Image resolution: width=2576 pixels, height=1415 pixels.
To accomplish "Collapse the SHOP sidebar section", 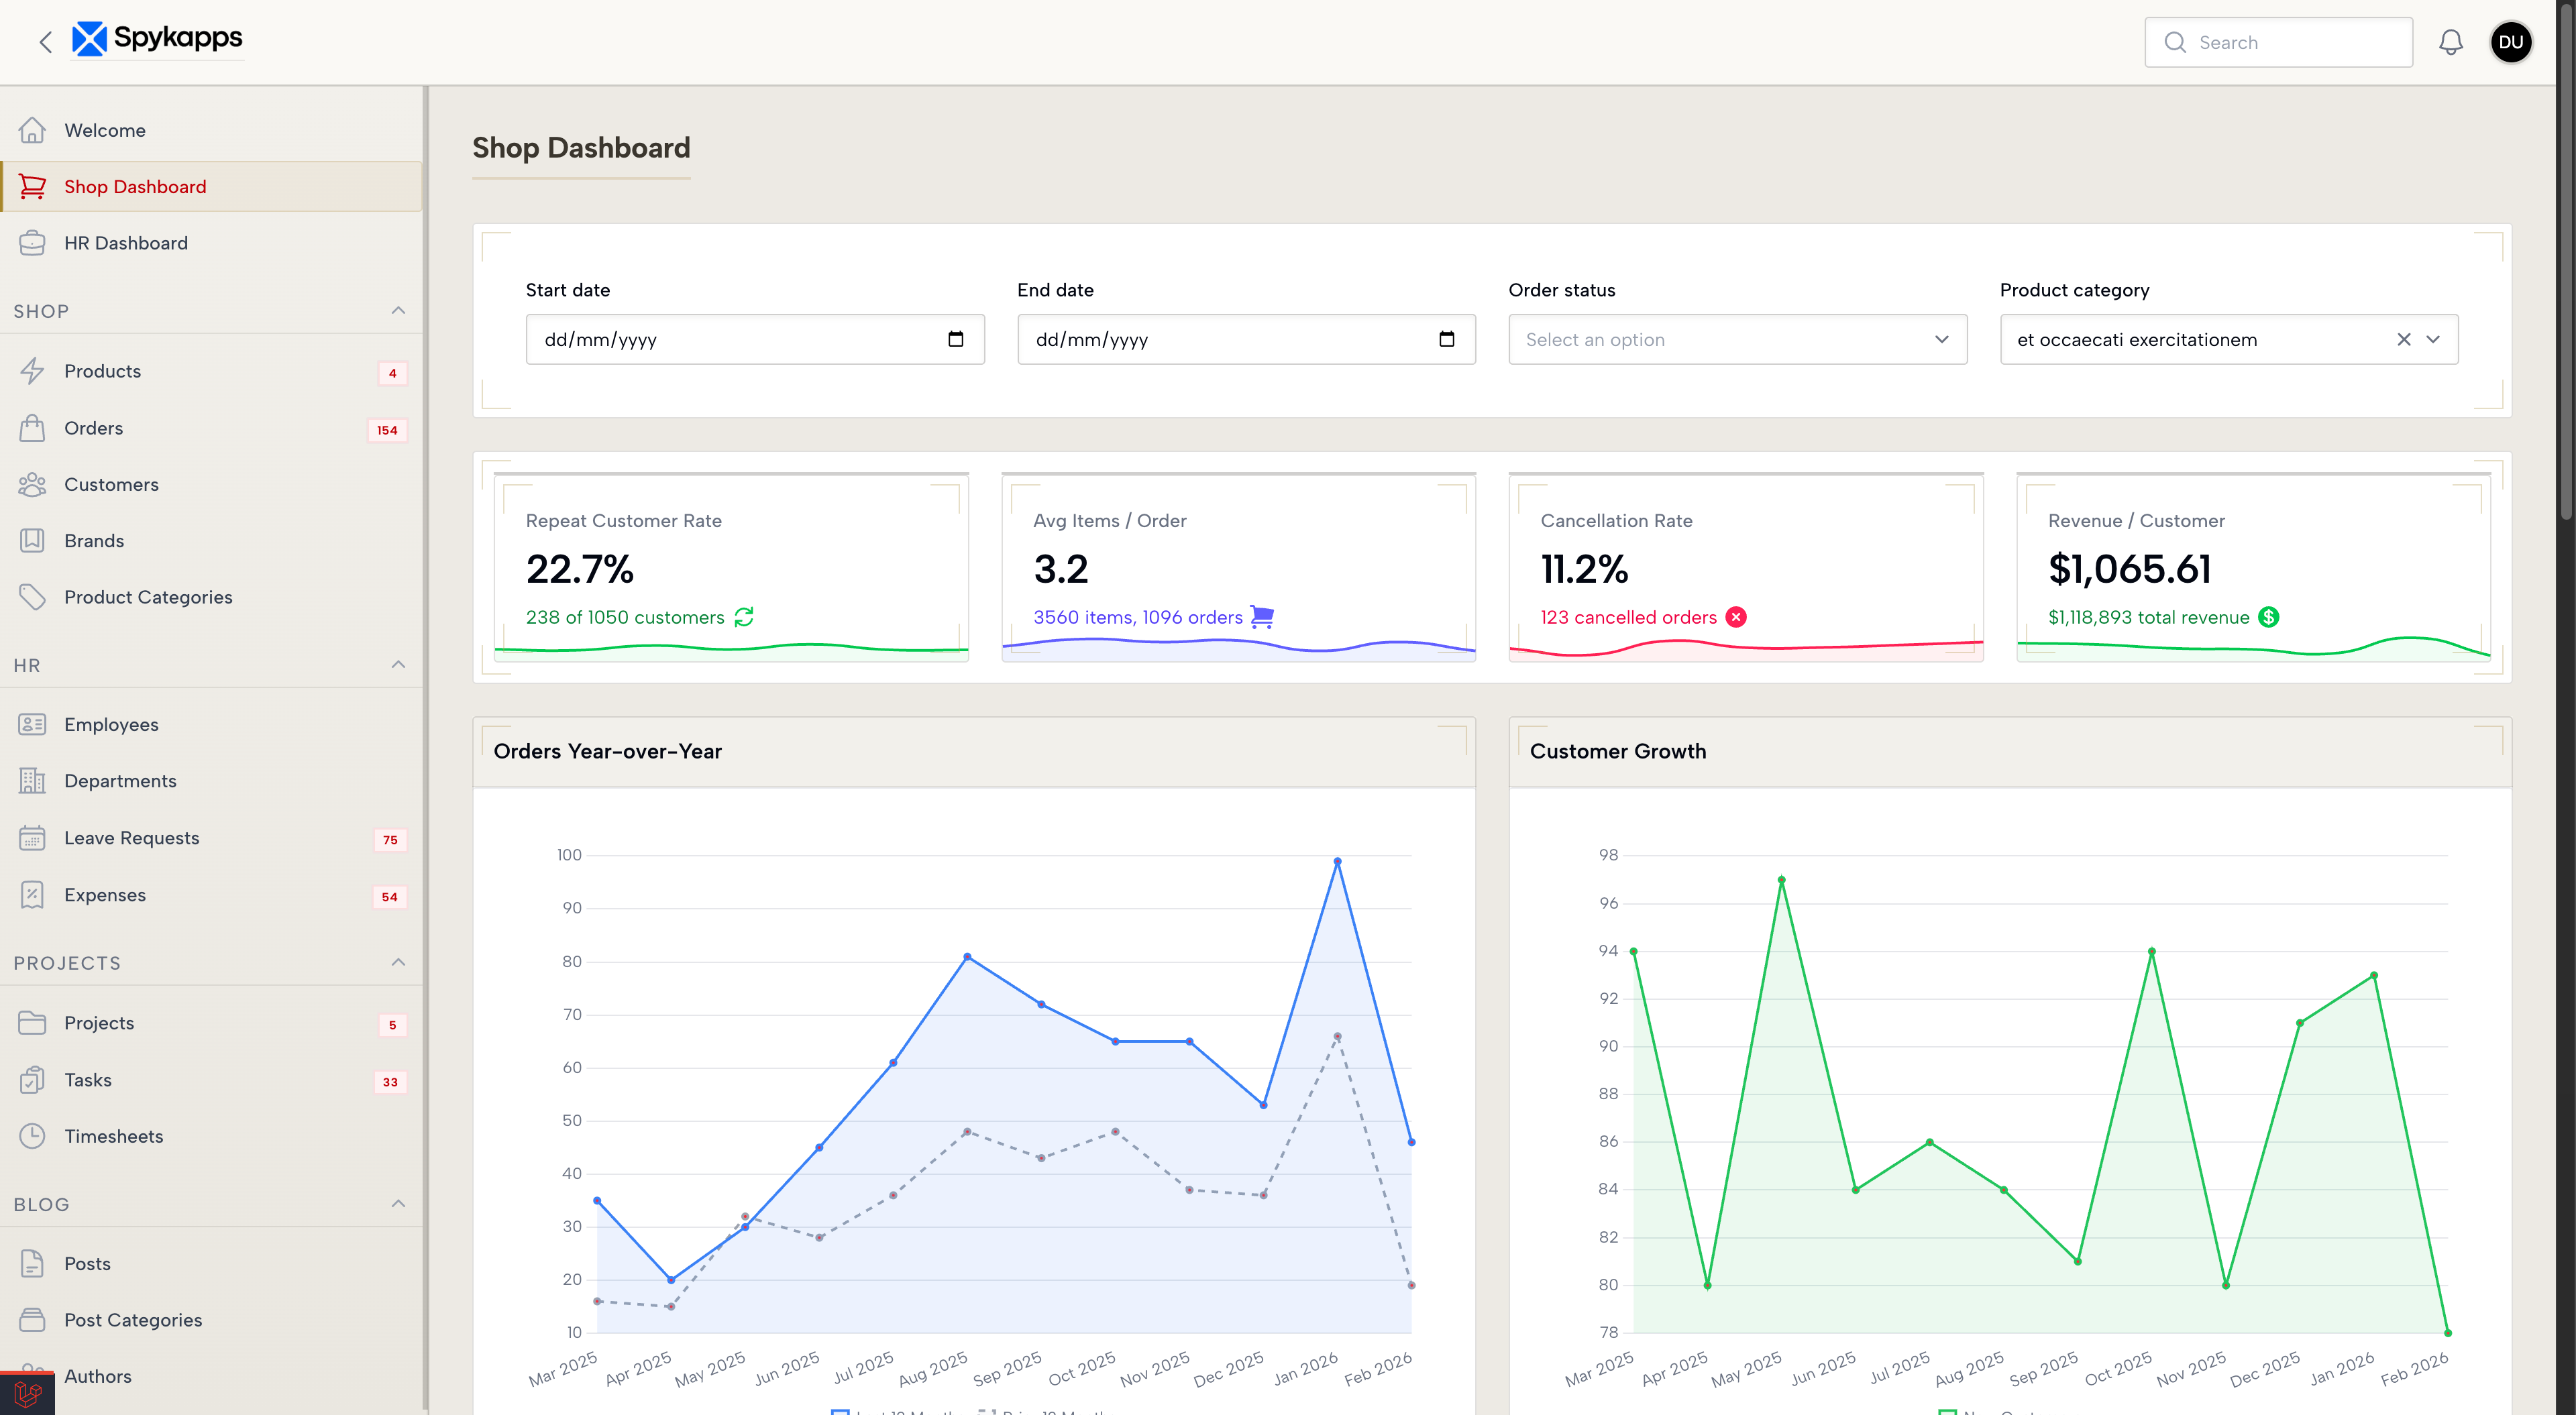I will 398,311.
